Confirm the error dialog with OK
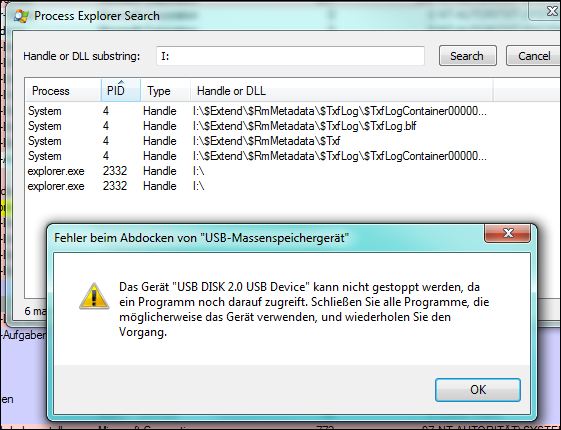The image size is (561, 430). tap(478, 390)
